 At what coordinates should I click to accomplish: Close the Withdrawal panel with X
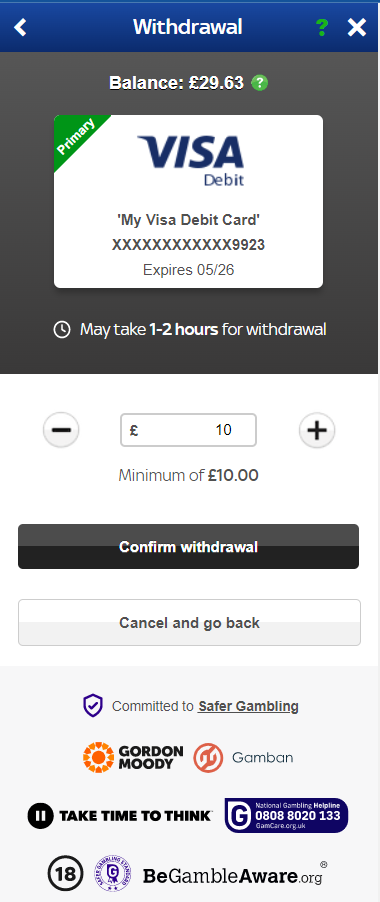pyautogui.click(x=356, y=27)
